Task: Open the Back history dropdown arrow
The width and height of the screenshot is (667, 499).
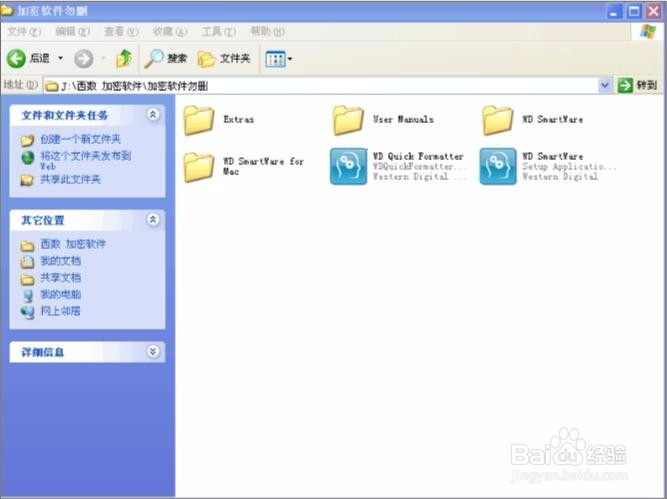Action: click(x=61, y=58)
